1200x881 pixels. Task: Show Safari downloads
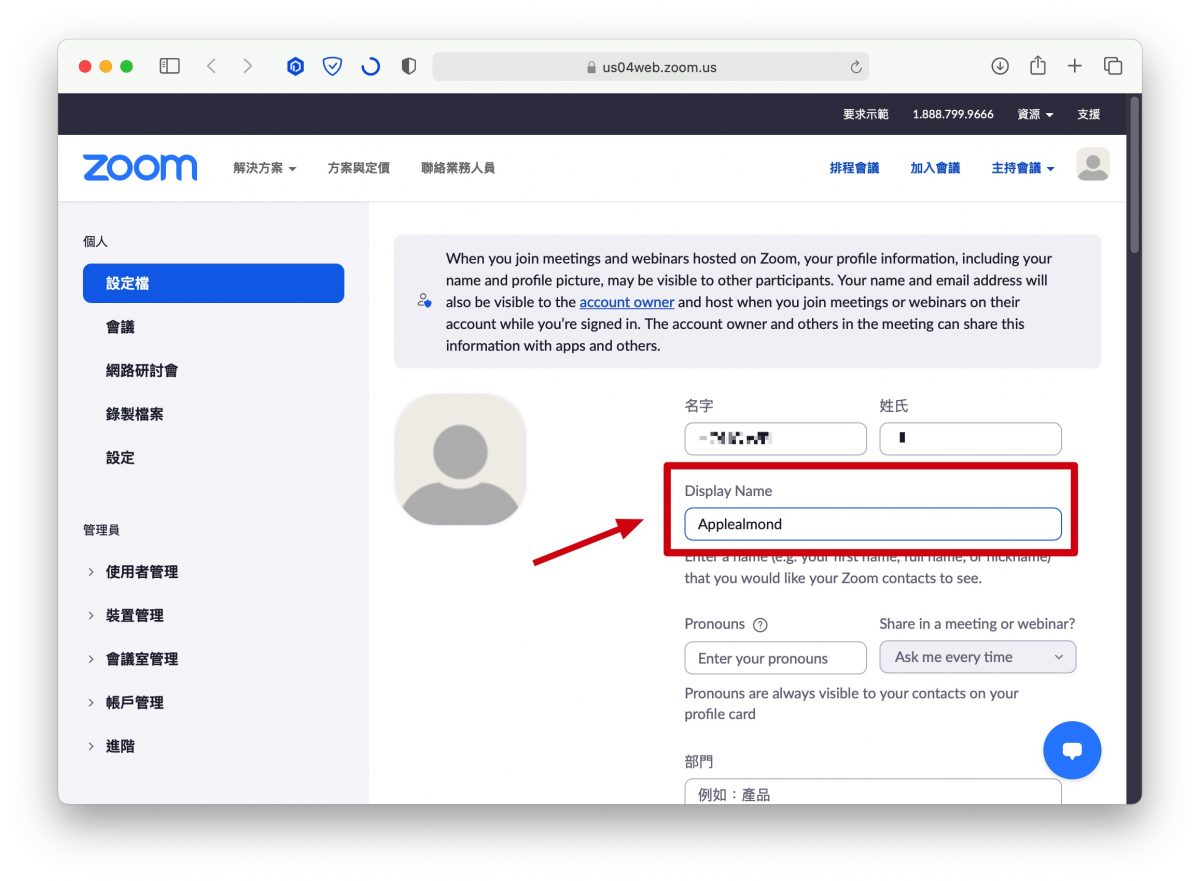tap(1000, 66)
